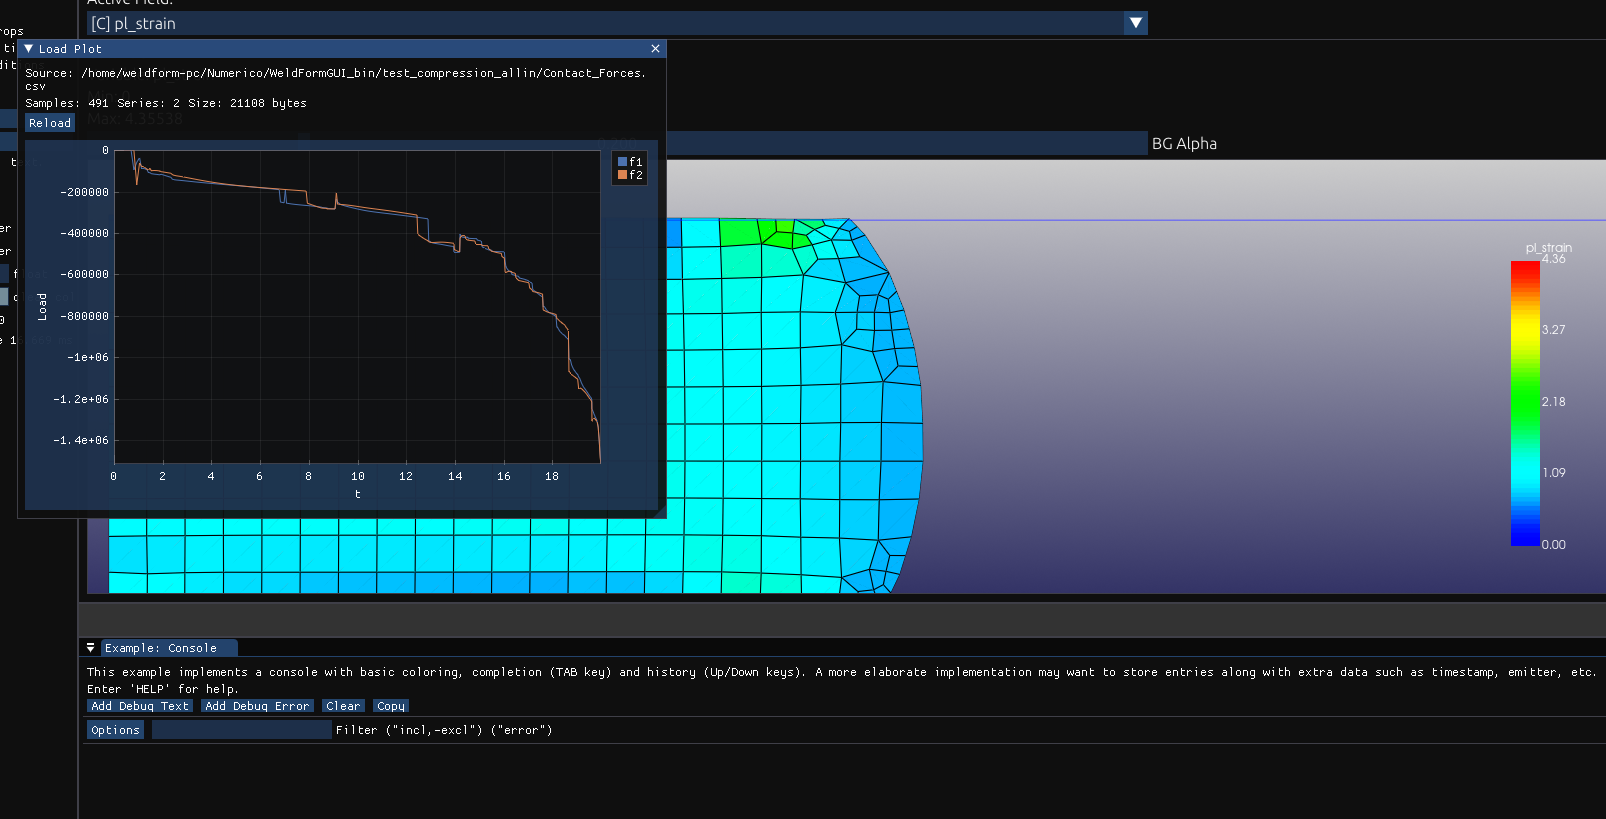Copy the console log

391,706
